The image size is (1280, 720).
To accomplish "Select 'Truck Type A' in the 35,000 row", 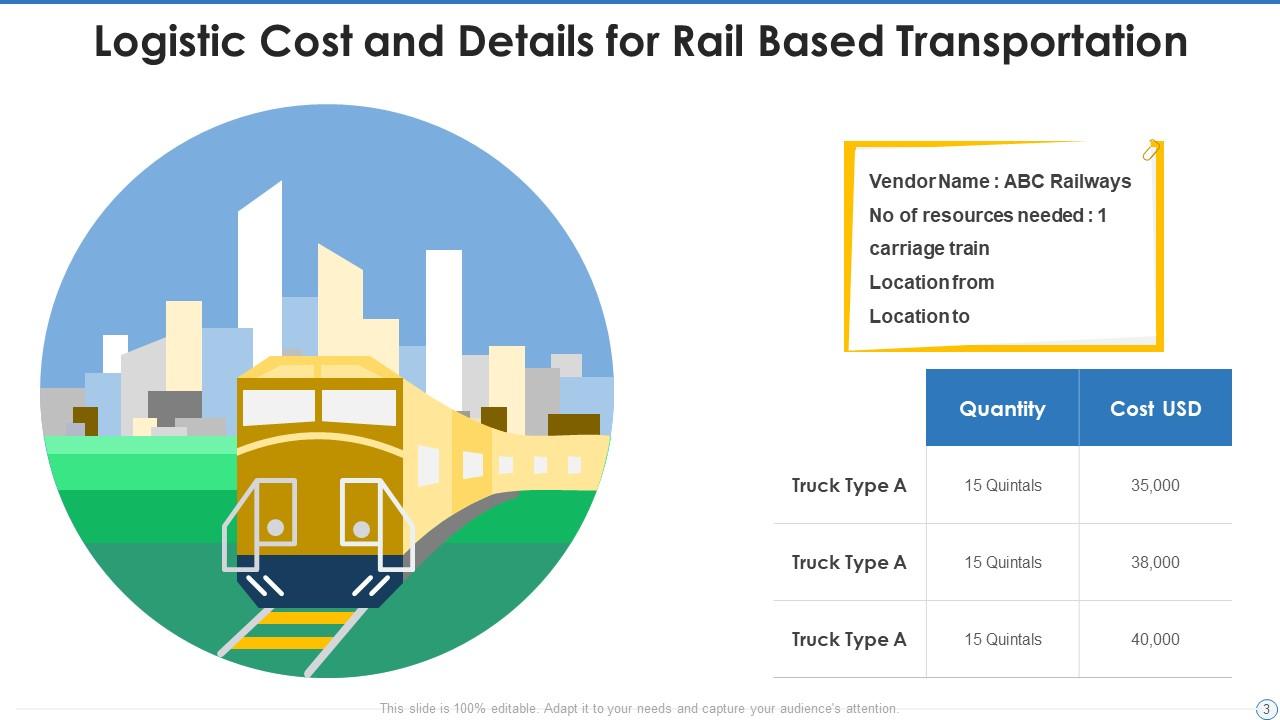I will [849, 486].
